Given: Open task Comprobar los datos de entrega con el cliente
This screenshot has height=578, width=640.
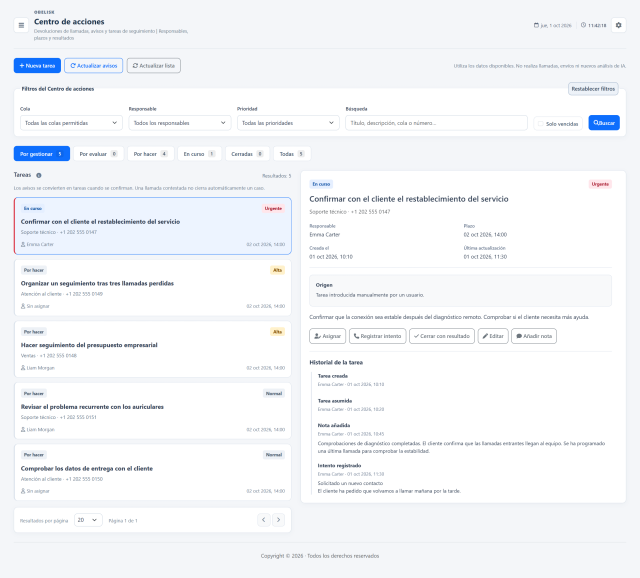Looking at the screenshot, I should (153, 473).
